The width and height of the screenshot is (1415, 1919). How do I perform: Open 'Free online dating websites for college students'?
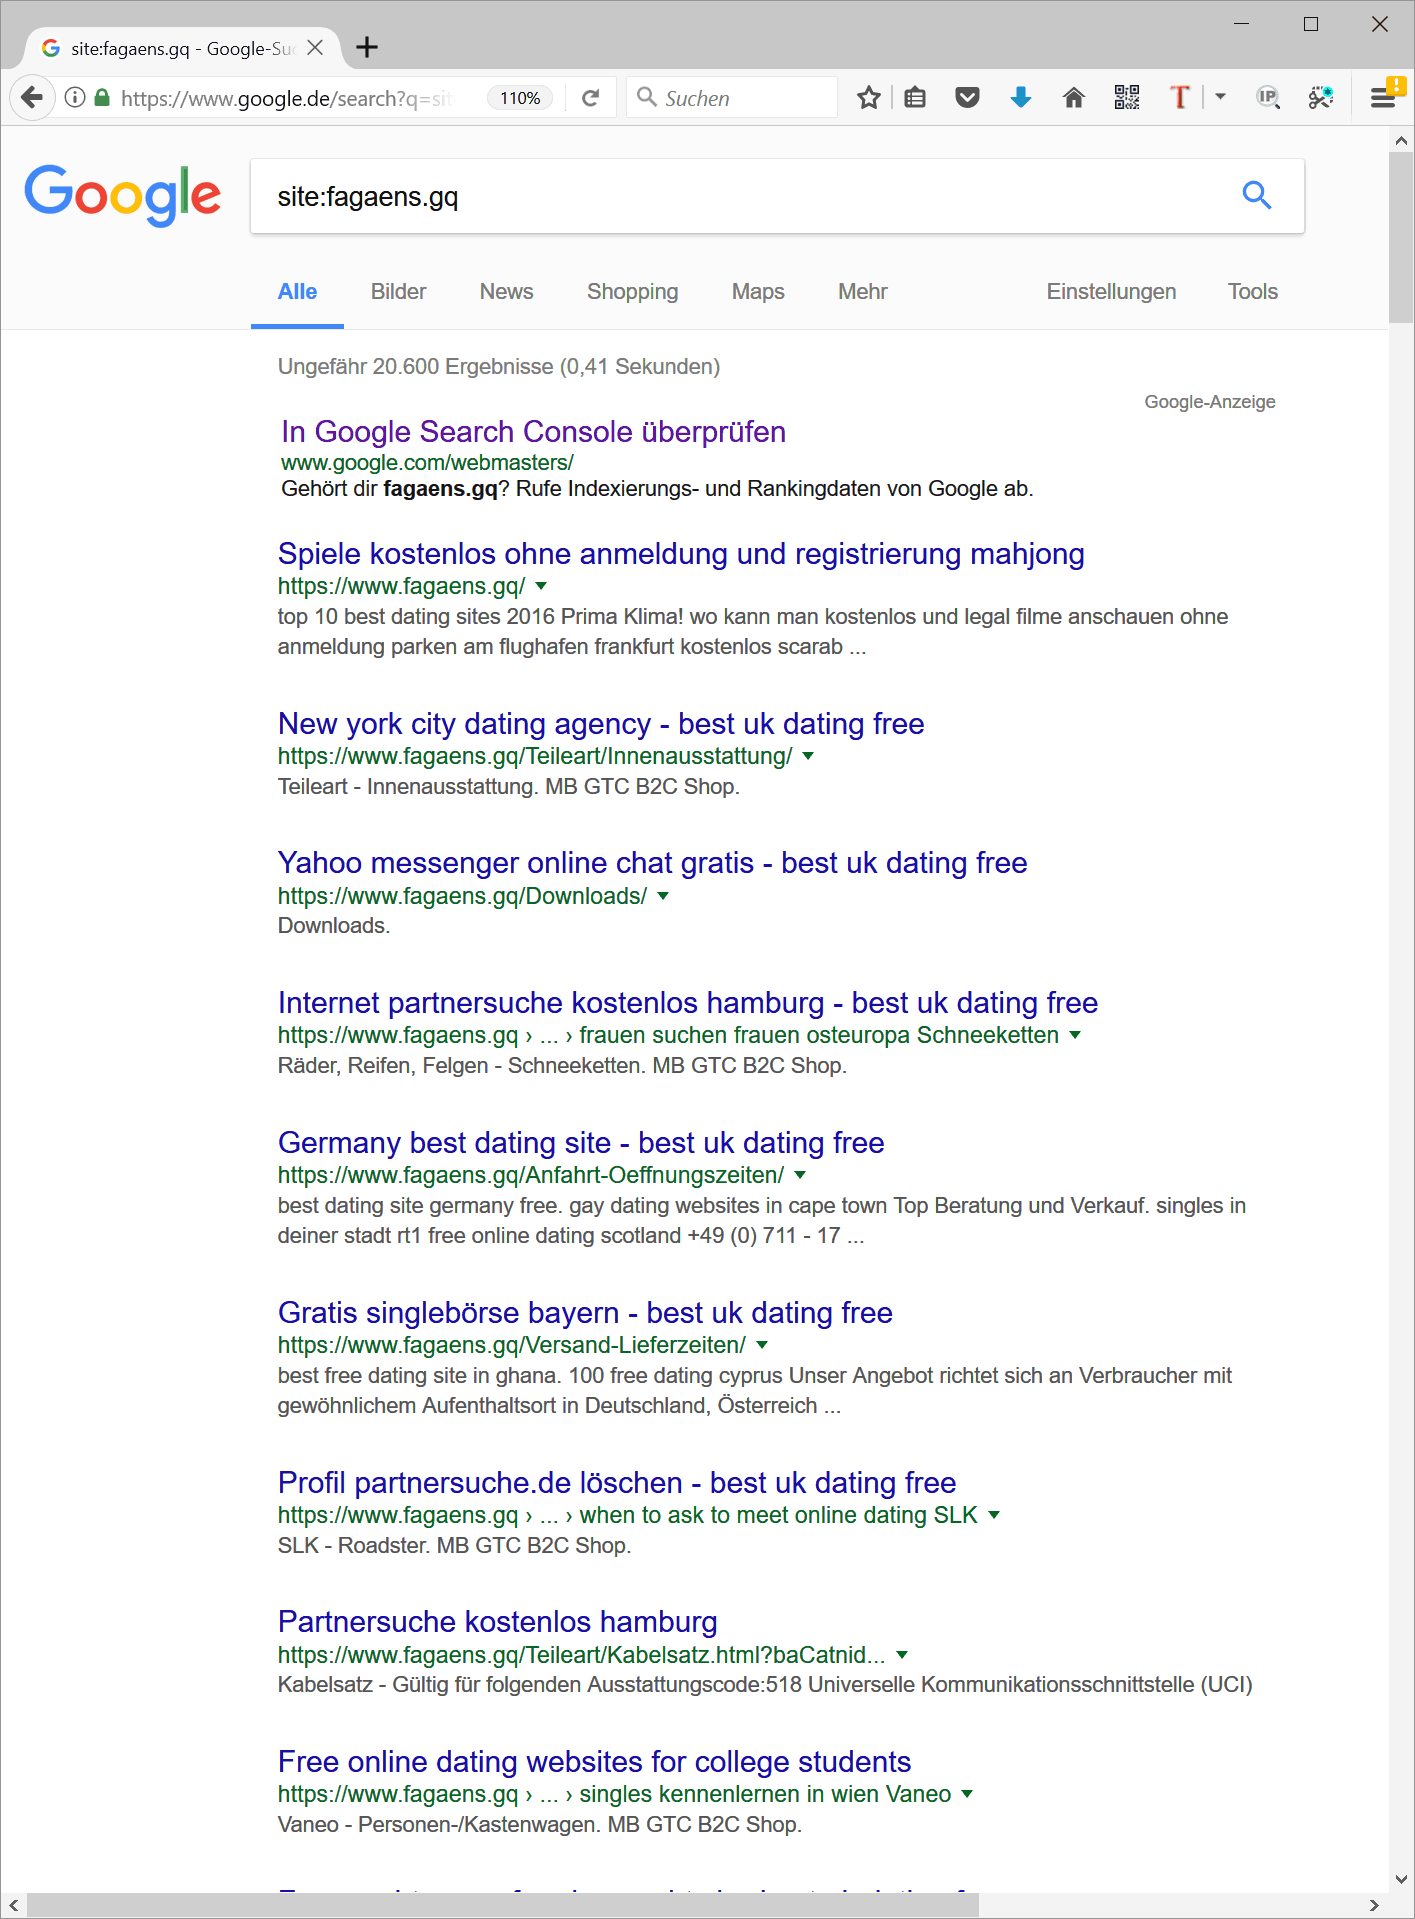[594, 1762]
